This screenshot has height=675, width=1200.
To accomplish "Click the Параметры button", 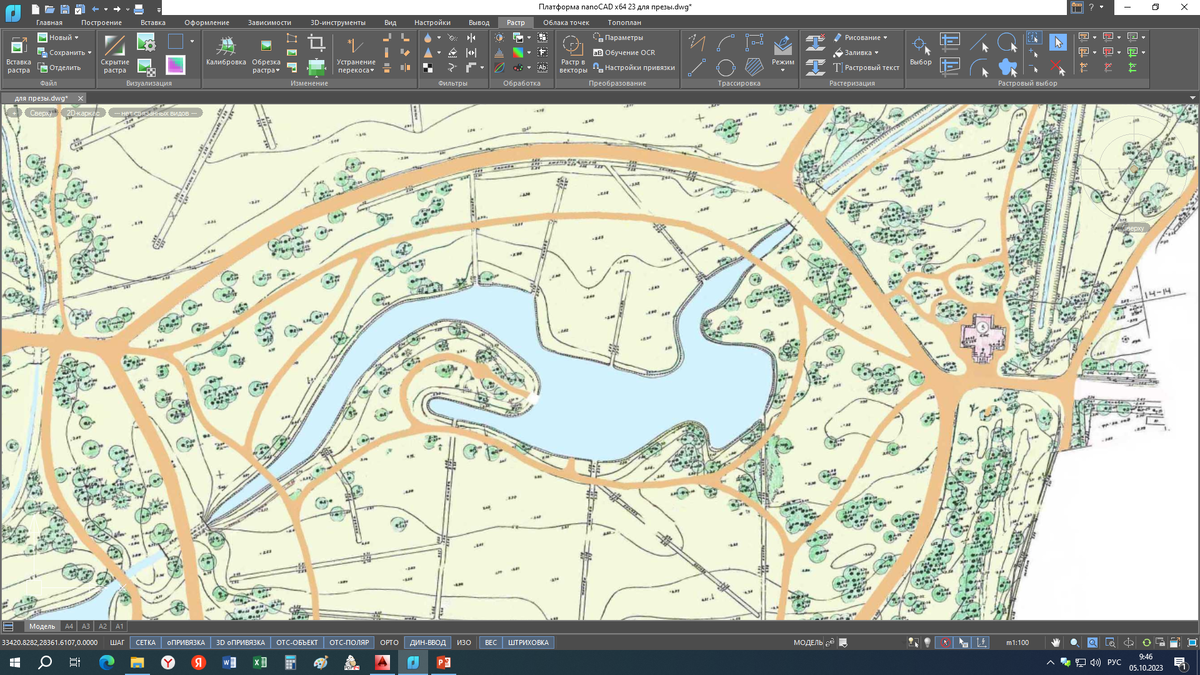I will pos(618,37).
